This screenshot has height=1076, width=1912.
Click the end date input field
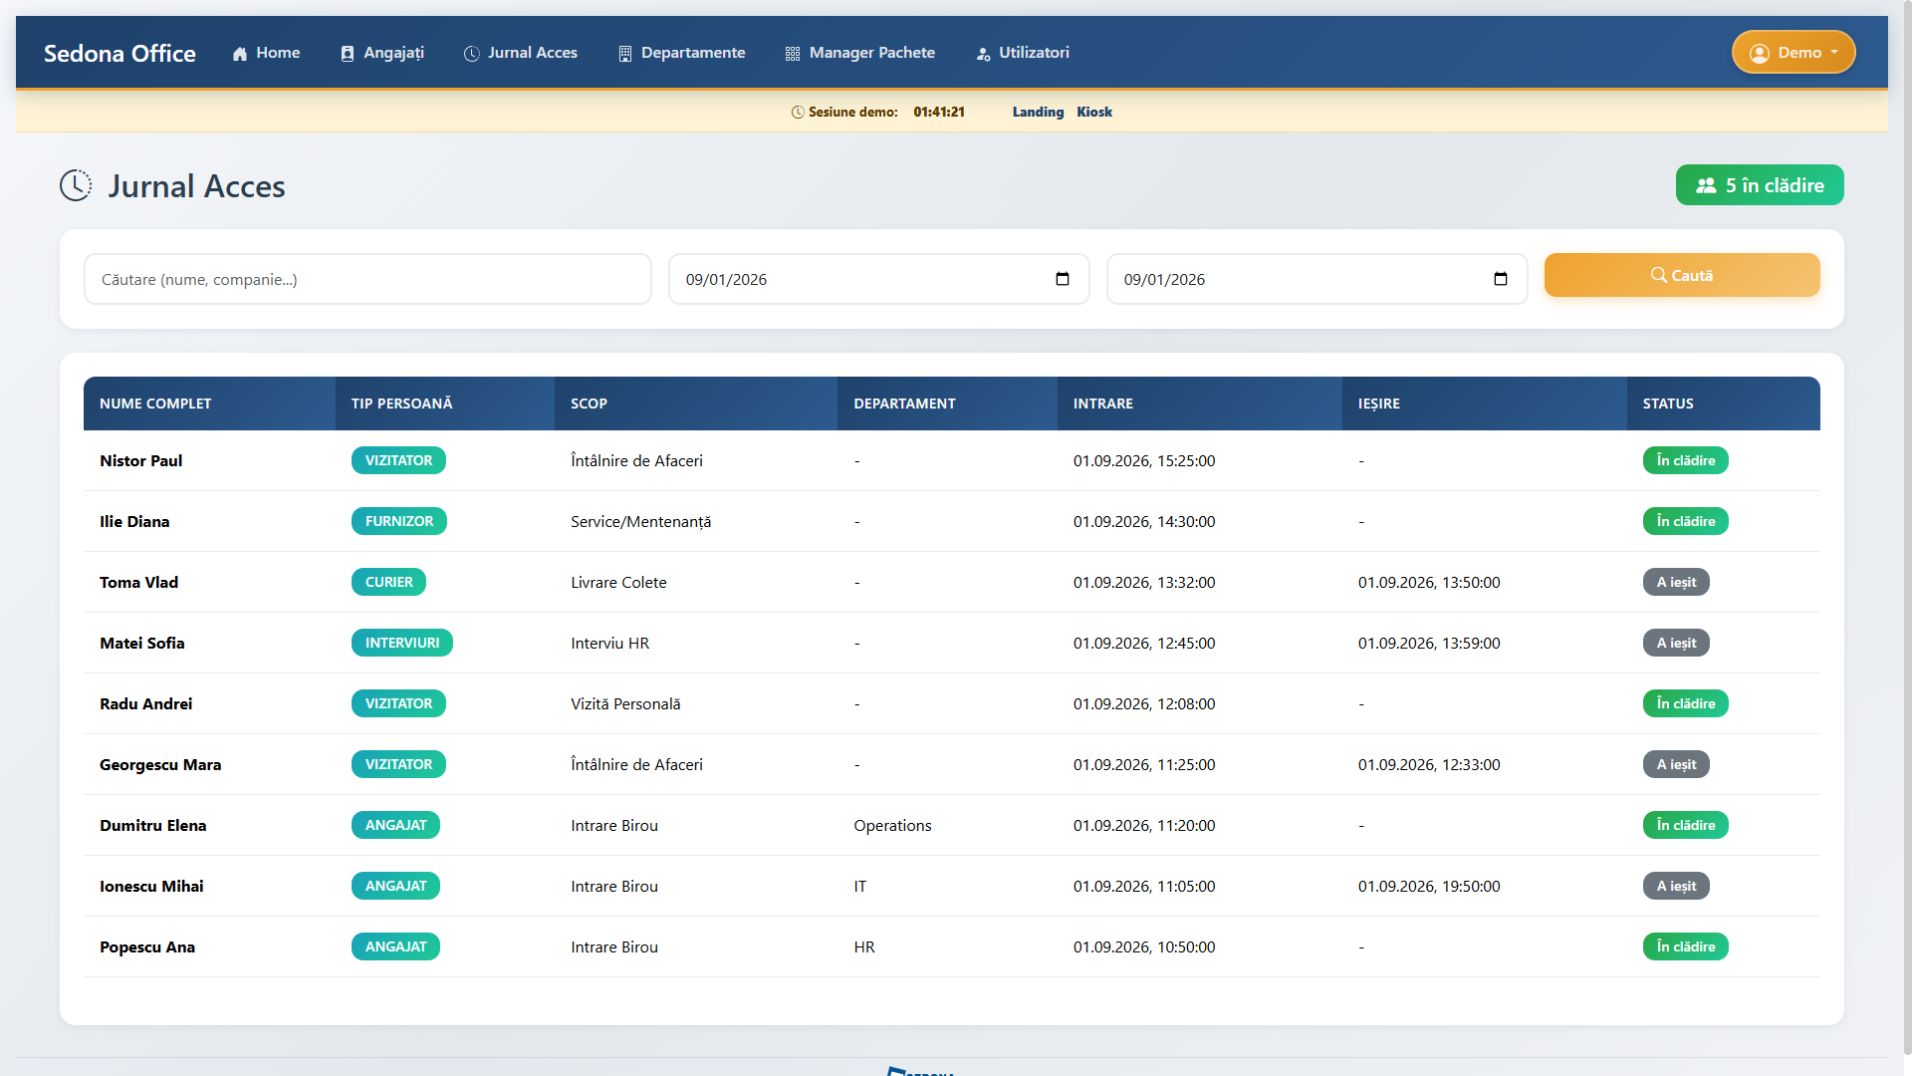coord(1317,279)
